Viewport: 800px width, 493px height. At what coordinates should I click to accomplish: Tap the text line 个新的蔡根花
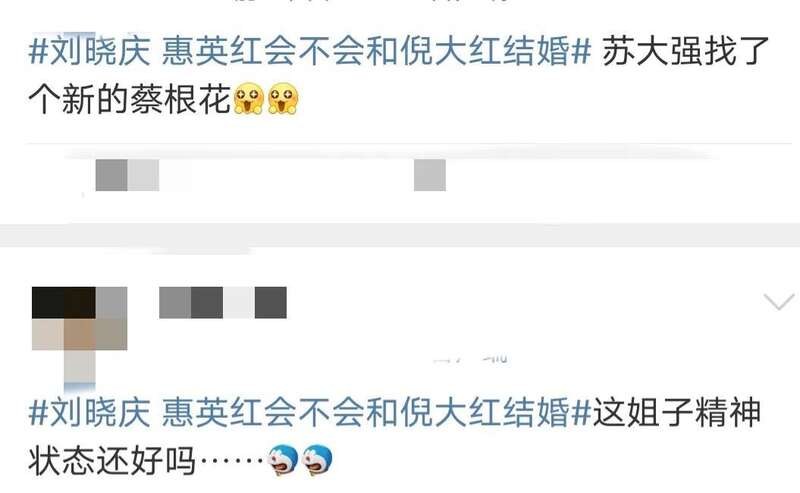[x=130, y=99]
